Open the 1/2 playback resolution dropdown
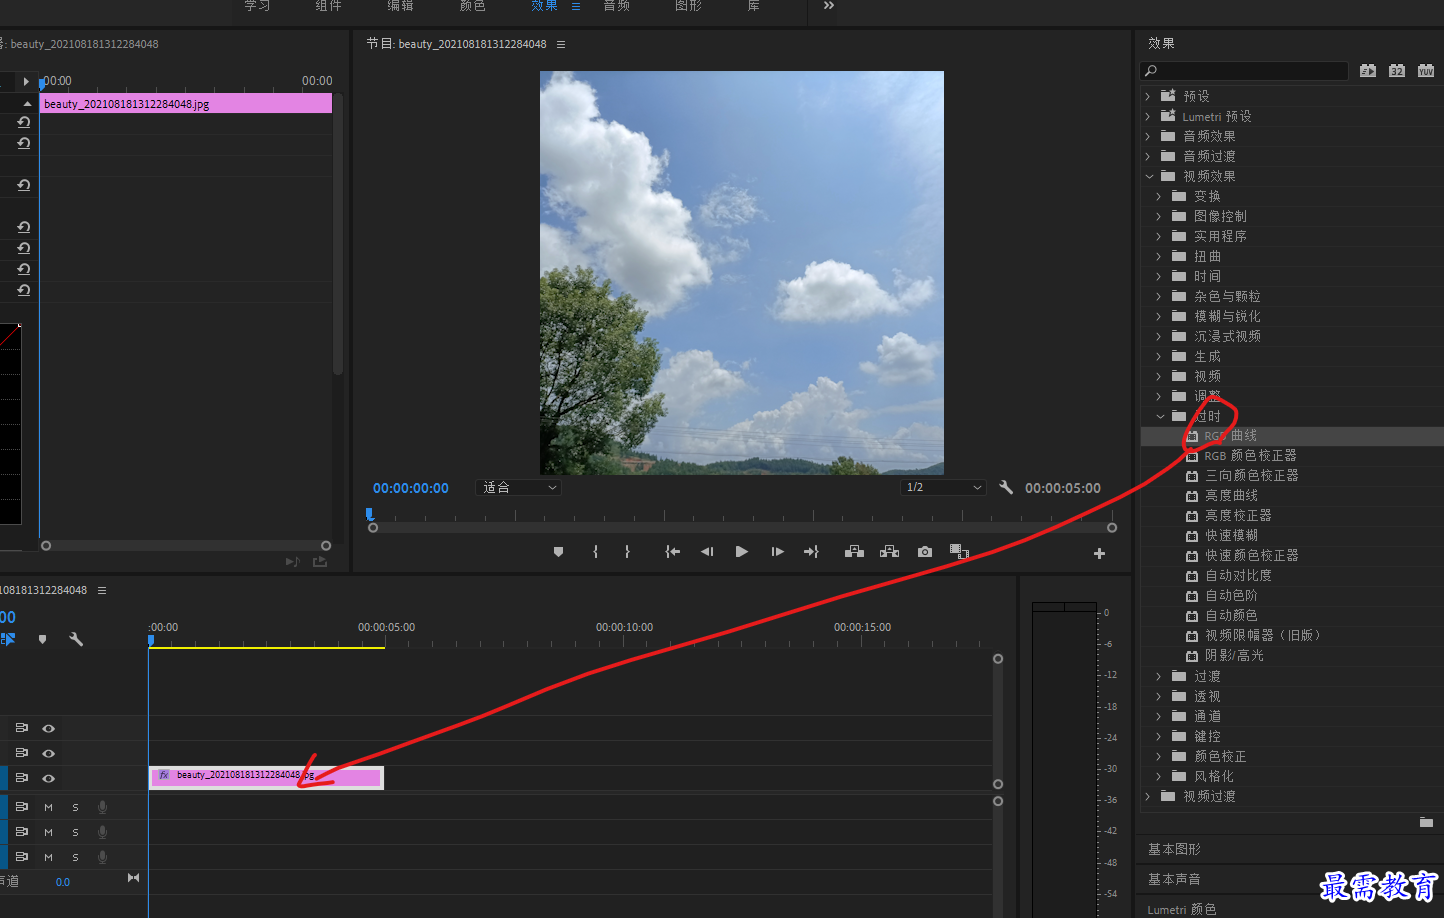 [x=943, y=487]
